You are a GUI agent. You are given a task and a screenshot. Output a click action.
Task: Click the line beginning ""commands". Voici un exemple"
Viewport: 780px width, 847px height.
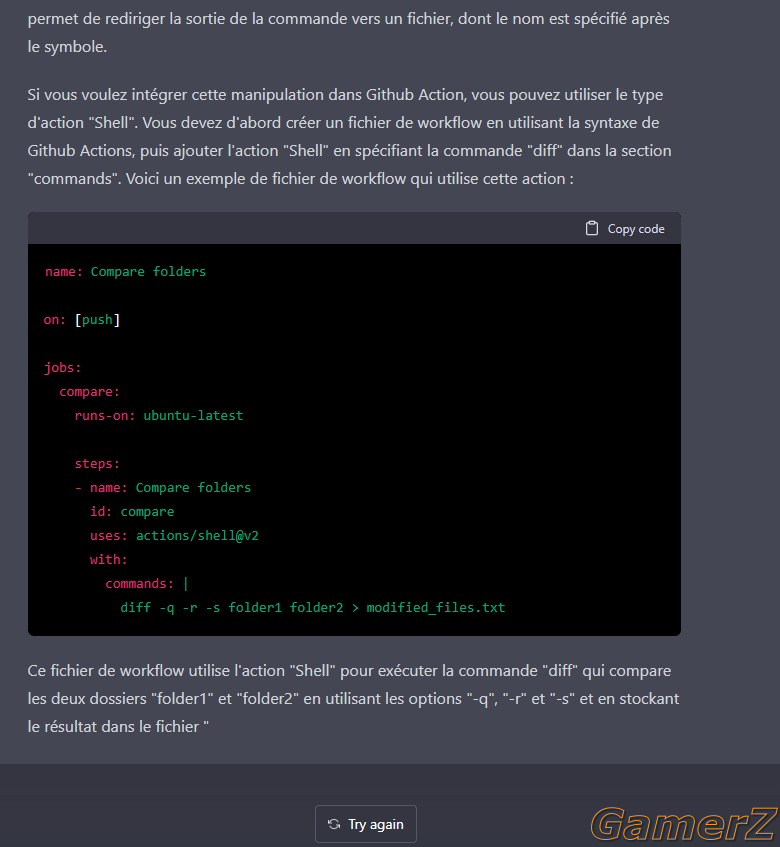click(300, 178)
